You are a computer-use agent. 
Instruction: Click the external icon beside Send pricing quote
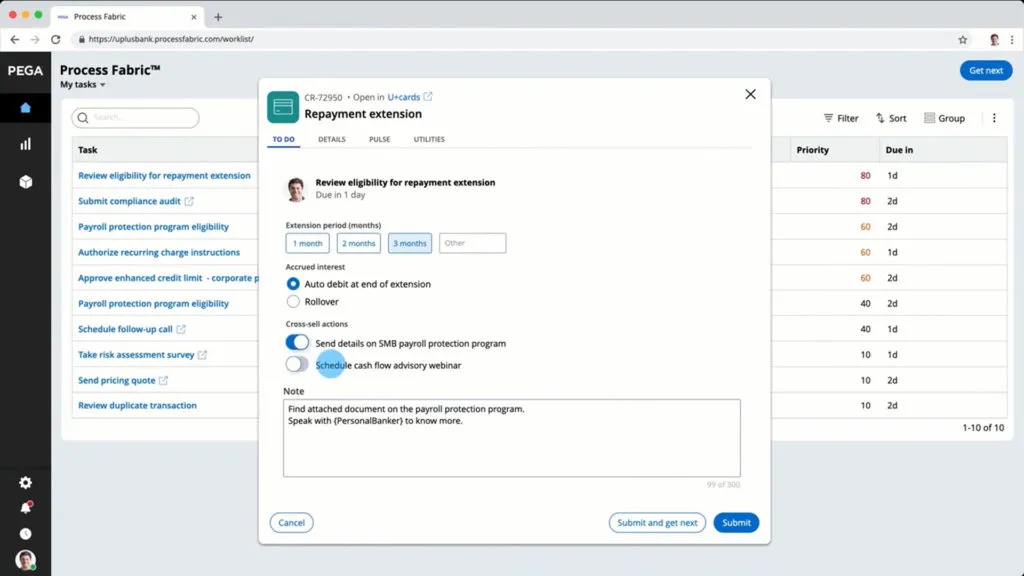coord(163,380)
